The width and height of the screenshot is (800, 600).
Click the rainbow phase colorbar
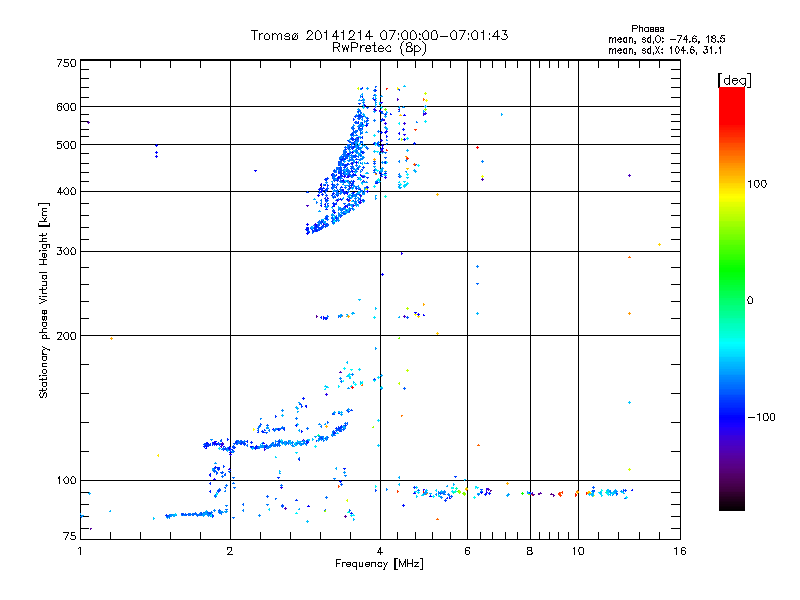click(x=732, y=298)
